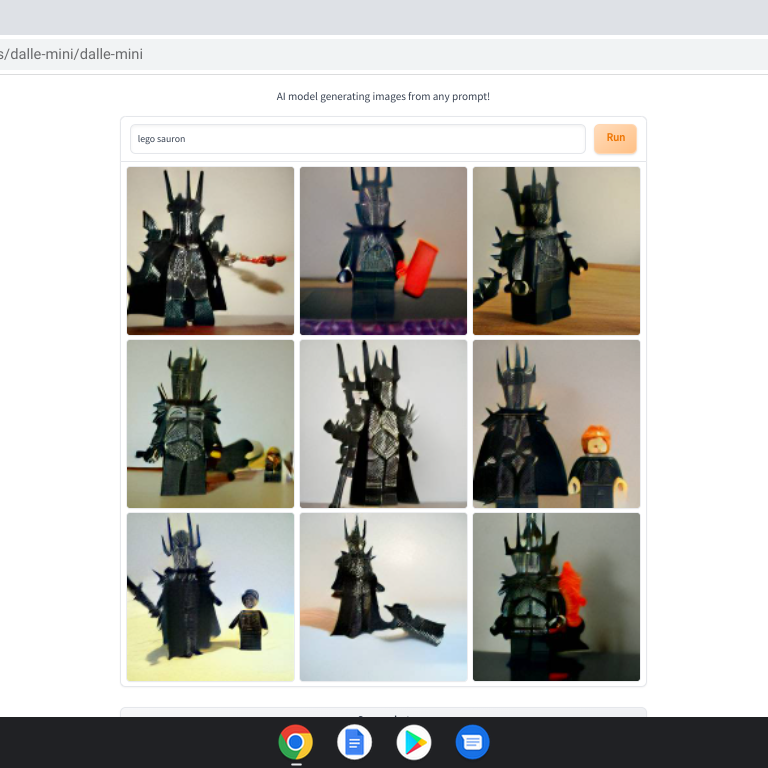Focus the prompt field containing 'lego sauron'

click(358, 139)
